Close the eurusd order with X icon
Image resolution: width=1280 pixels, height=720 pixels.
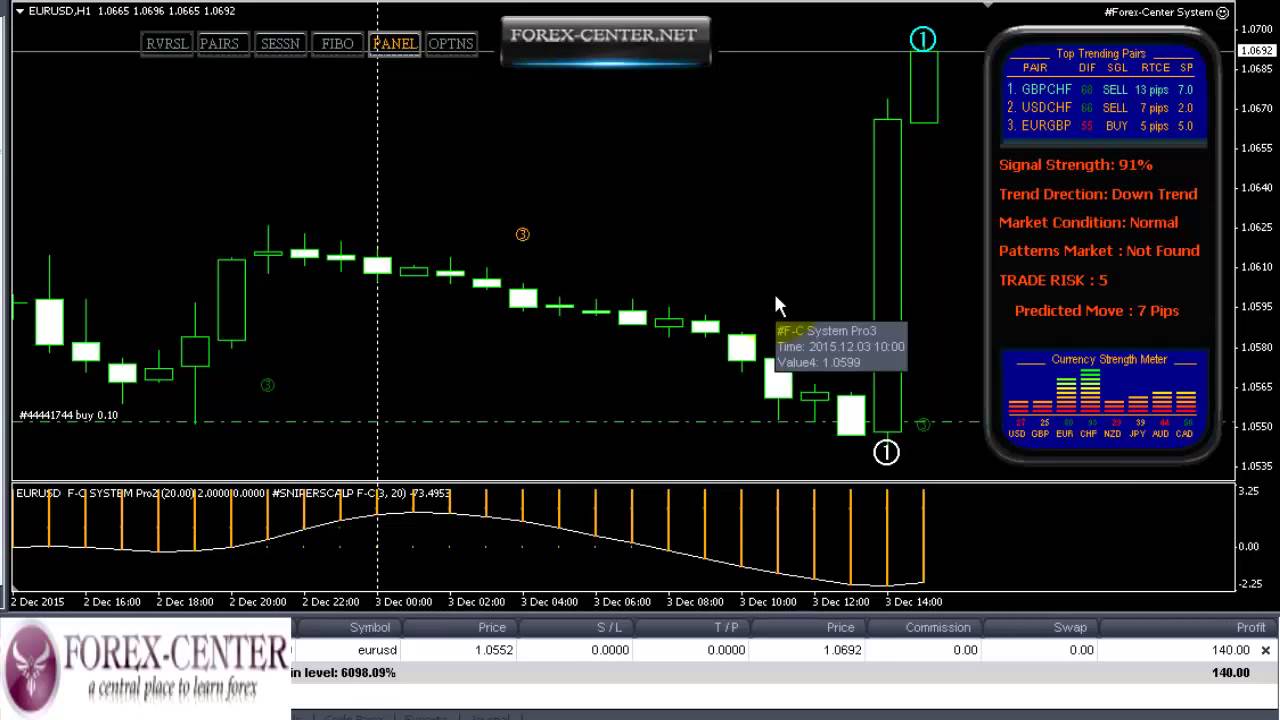(x=1265, y=650)
